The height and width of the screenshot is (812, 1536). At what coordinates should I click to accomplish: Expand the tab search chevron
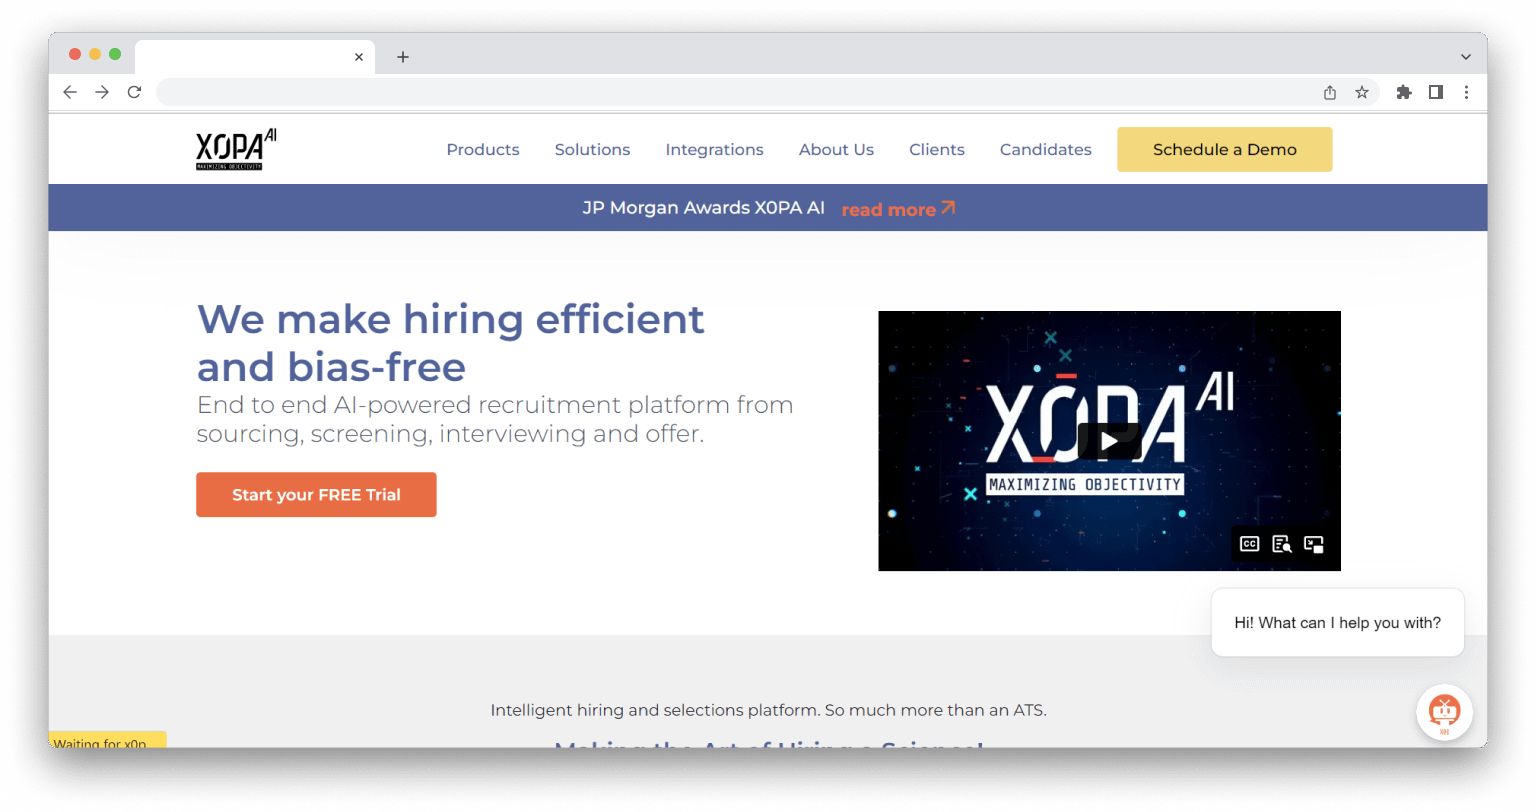(x=1465, y=57)
